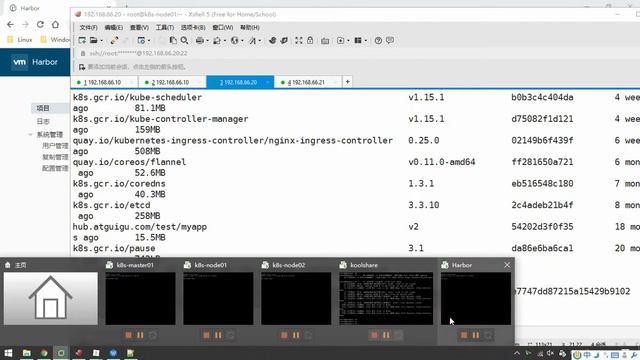Click the full screen icon in Xshell toolbar
Image resolution: width=640 pixels, height=360 pixels.
pos(299,40)
